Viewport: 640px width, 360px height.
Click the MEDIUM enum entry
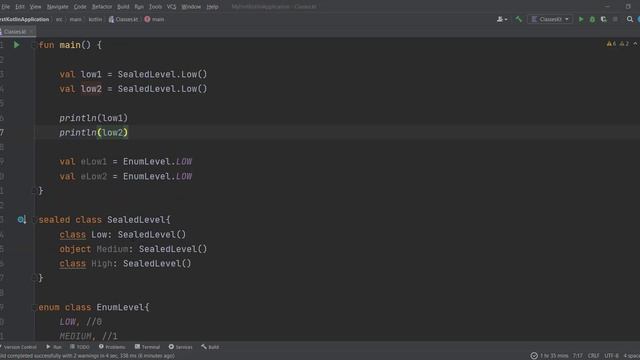(x=76, y=336)
